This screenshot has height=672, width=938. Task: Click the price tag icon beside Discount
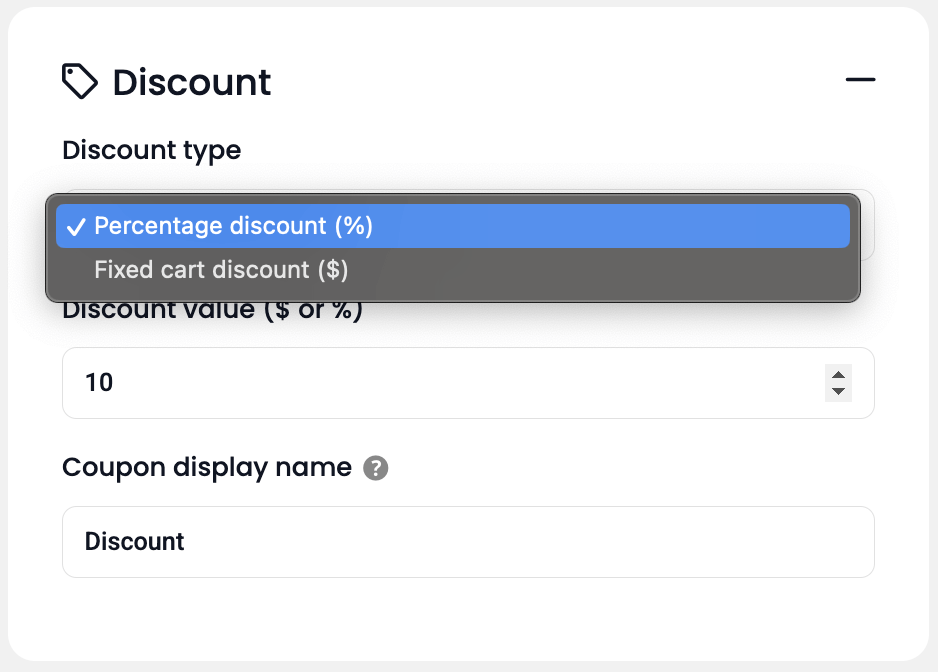pos(80,82)
